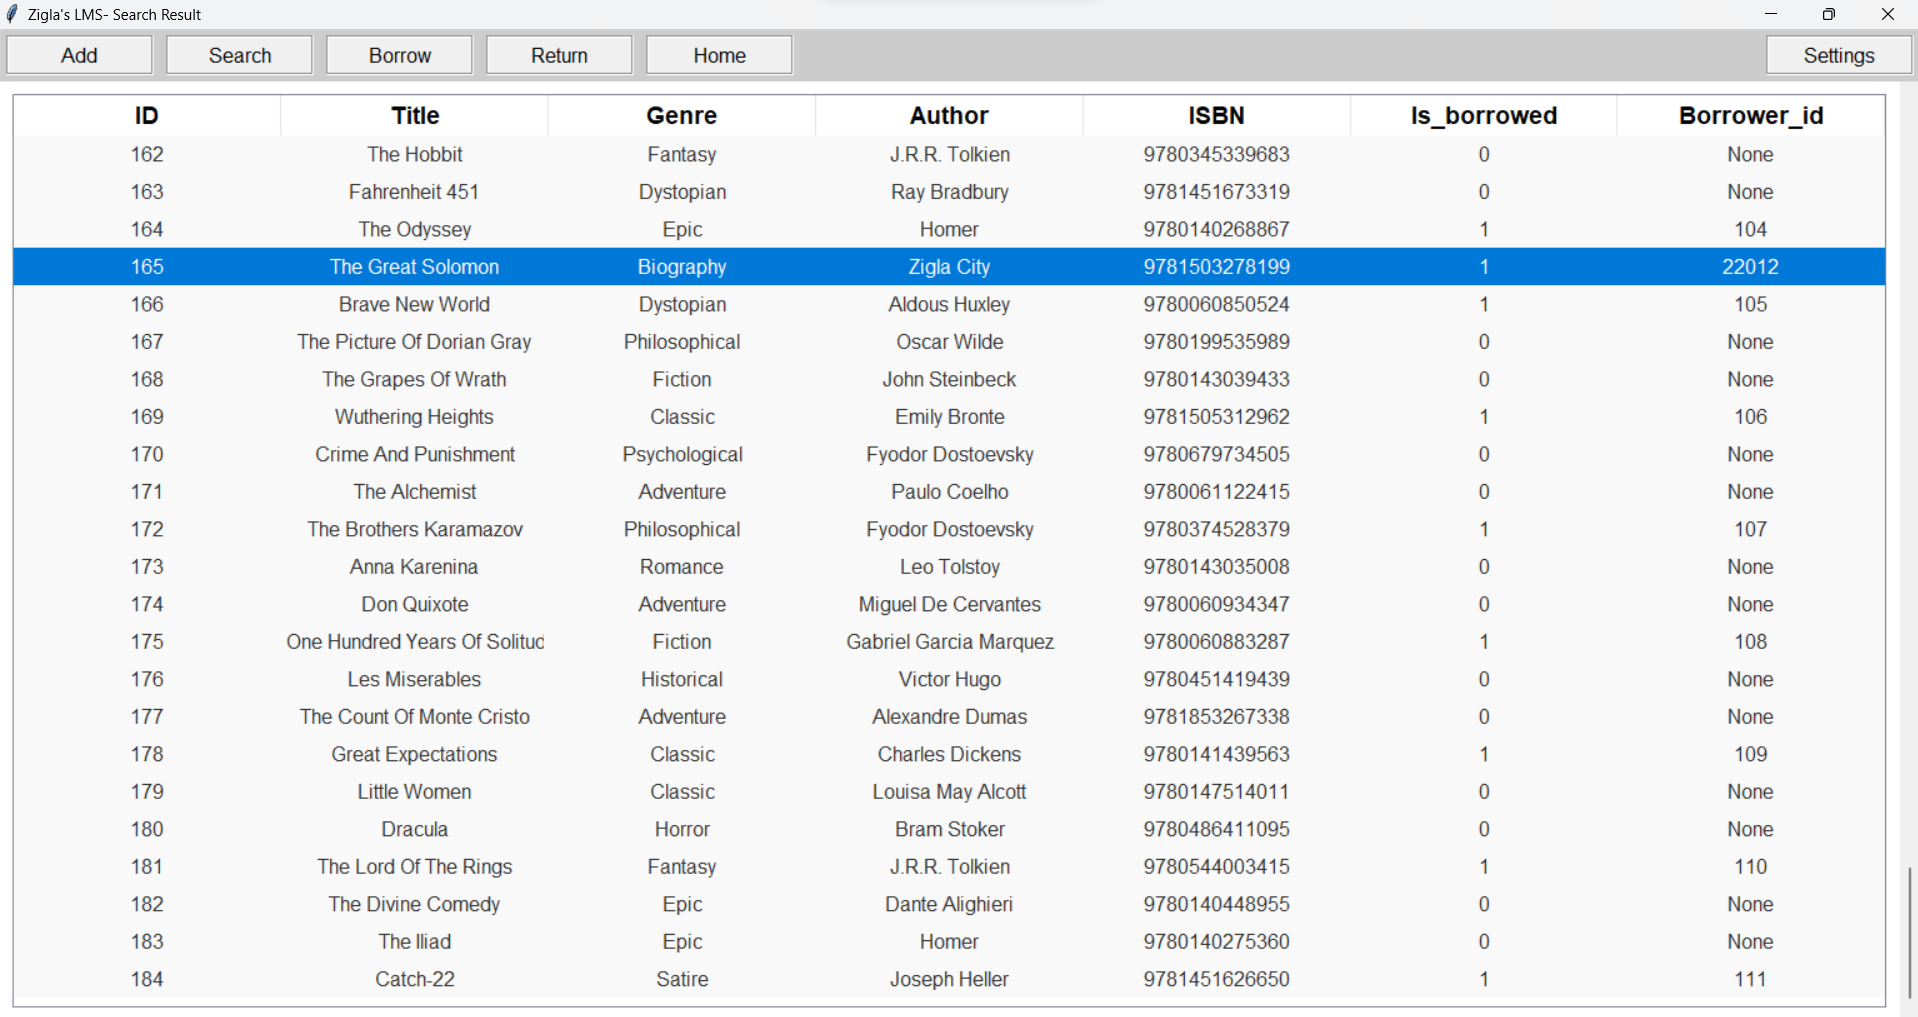
Task: Restore down the window
Action: [1828, 14]
